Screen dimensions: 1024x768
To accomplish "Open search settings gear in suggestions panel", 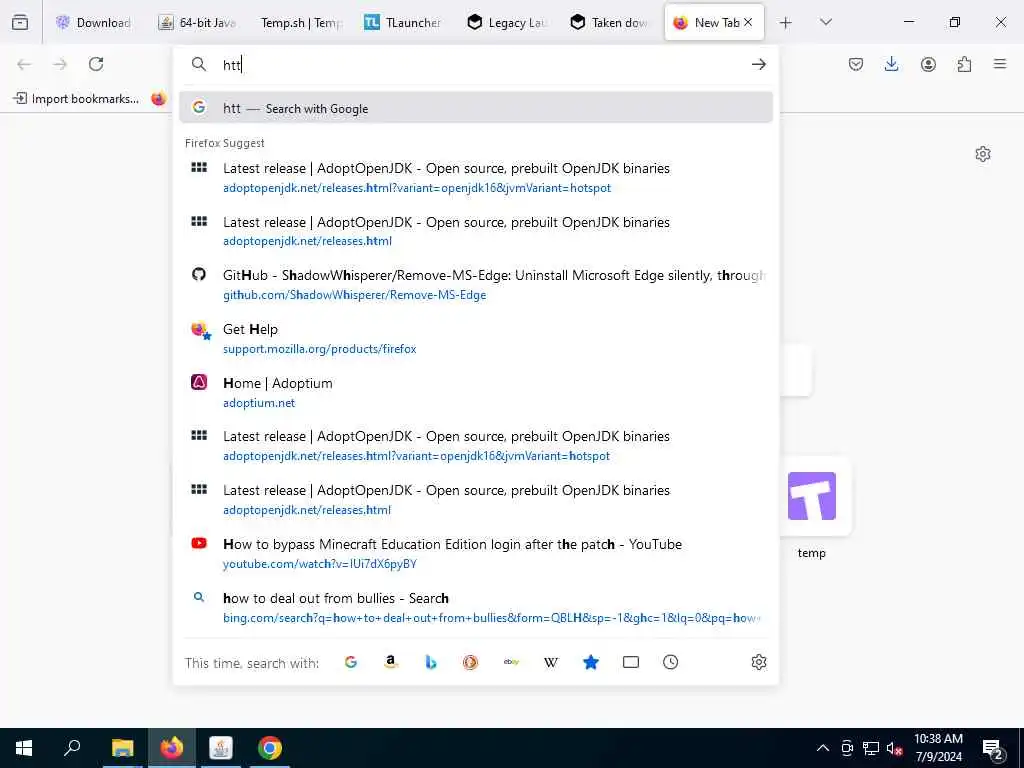I will click(x=759, y=662).
